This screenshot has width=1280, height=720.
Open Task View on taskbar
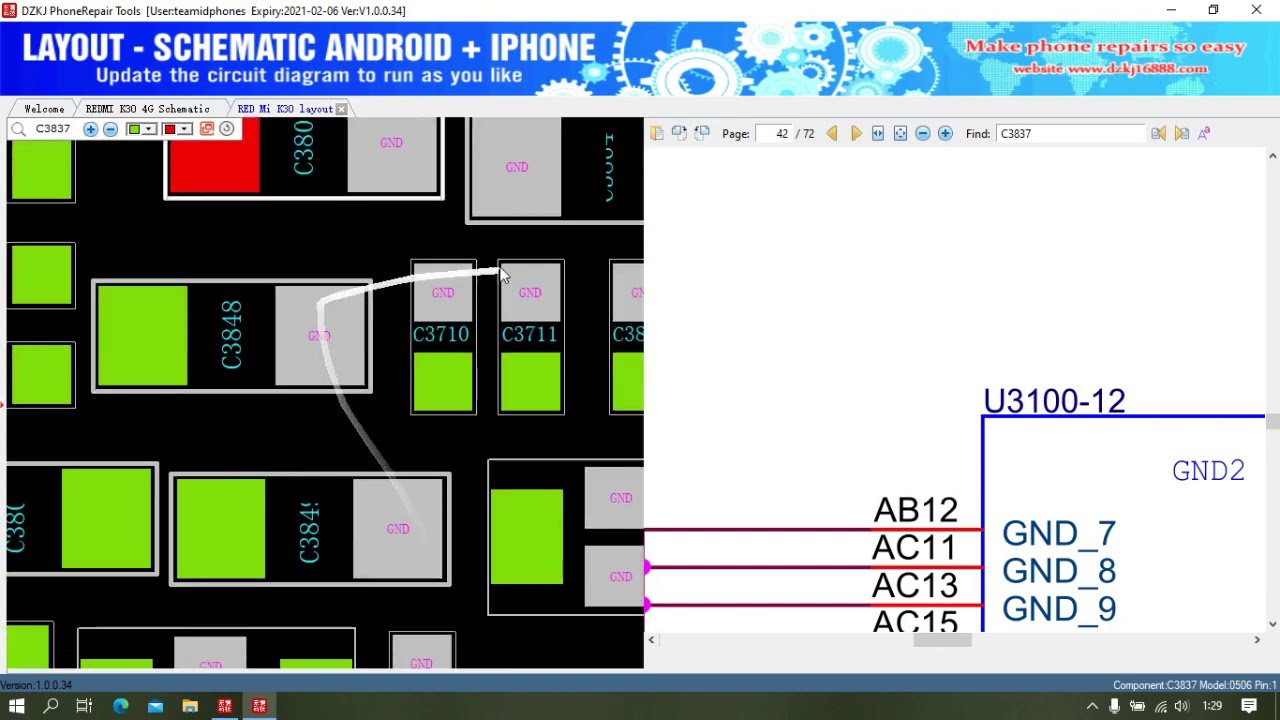85,706
